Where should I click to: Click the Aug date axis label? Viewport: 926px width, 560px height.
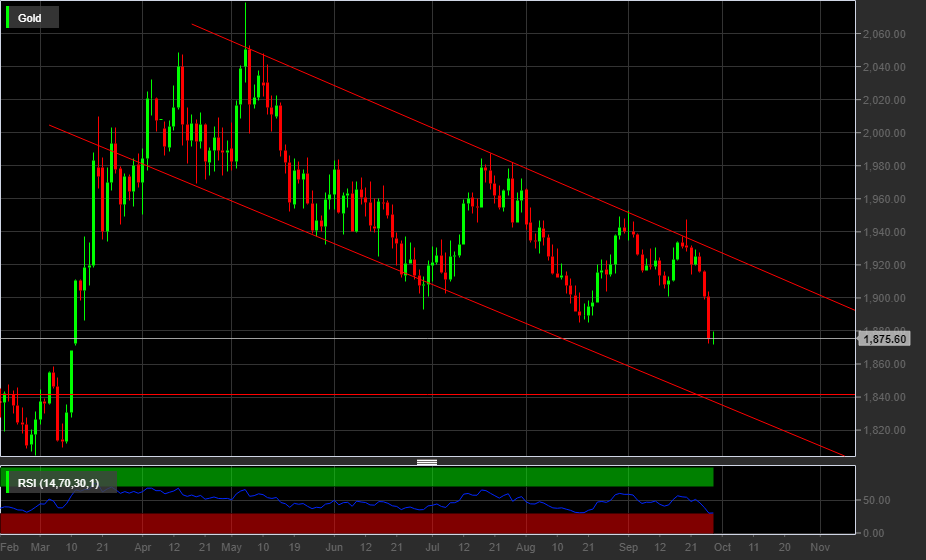click(x=526, y=548)
